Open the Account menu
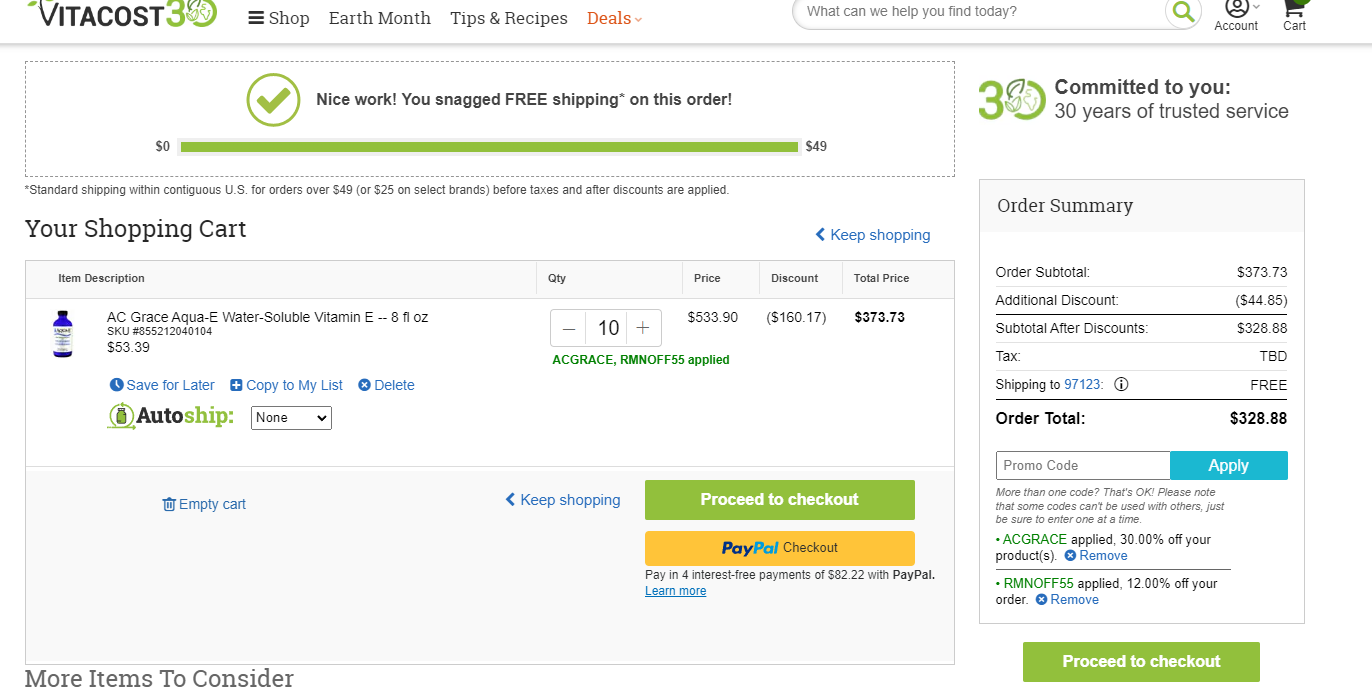The width and height of the screenshot is (1372, 695). click(1236, 14)
